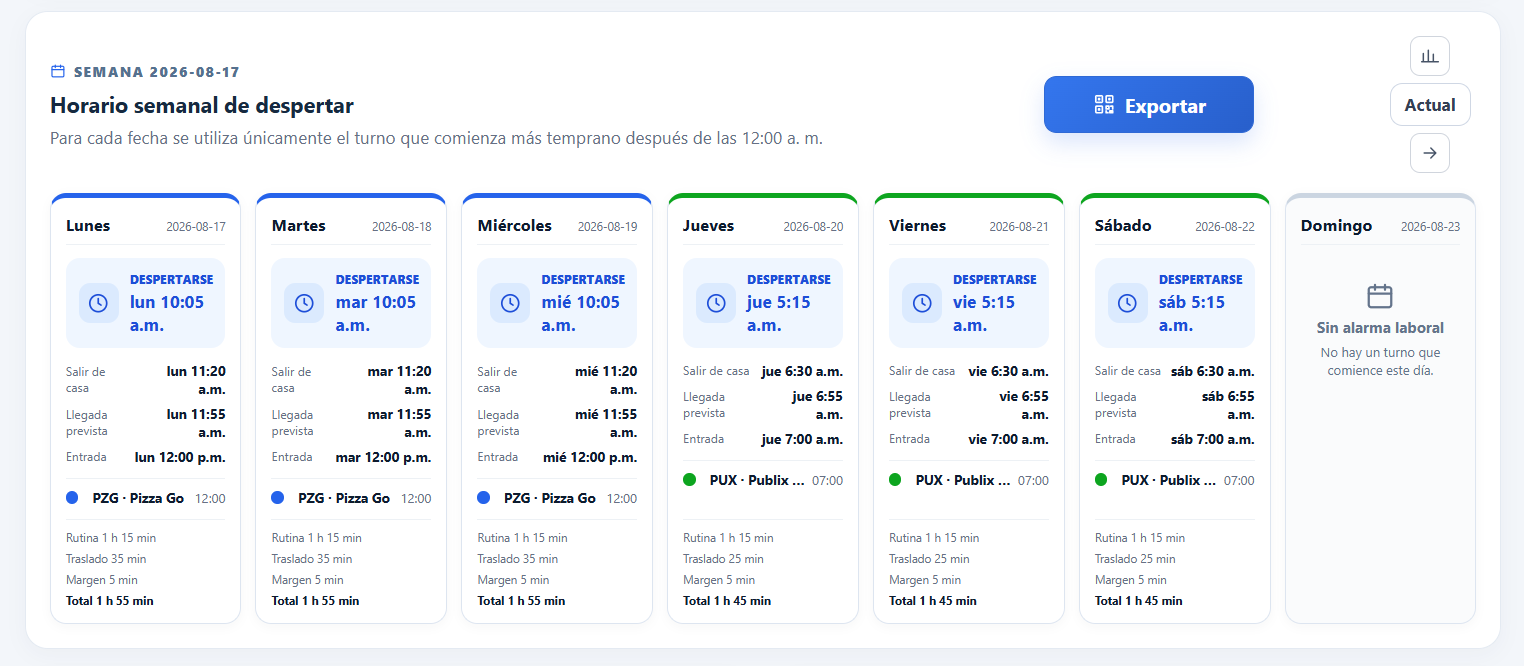Click the clock icon in Lunes card
This screenshot has width=1524, height=666.
click(x=98, y=303)
